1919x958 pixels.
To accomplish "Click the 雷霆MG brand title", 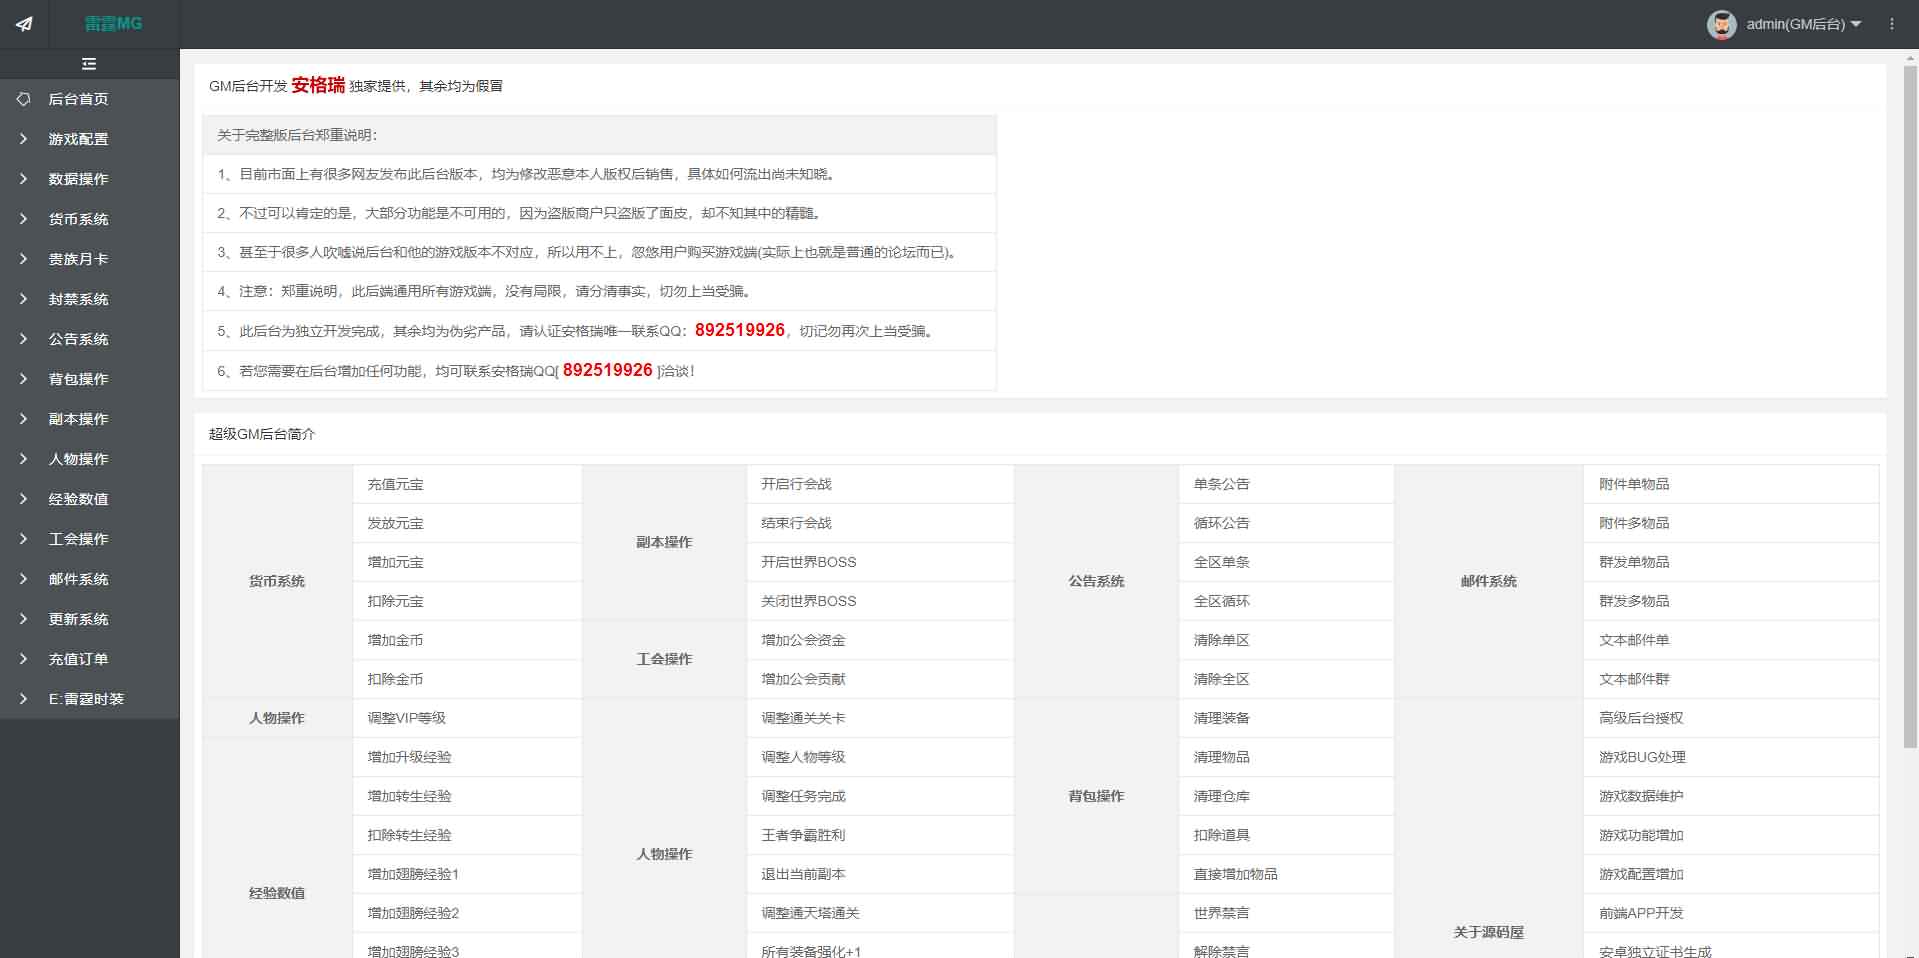I will [x=113, y=24].
